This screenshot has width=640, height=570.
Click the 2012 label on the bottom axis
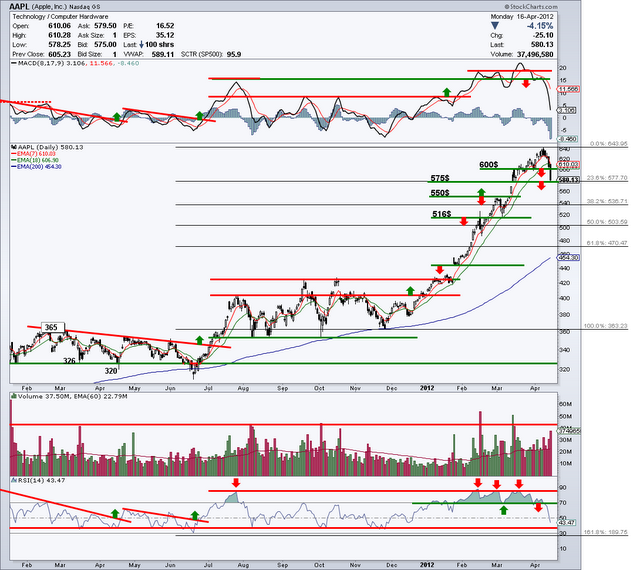(x=427, y=565)
